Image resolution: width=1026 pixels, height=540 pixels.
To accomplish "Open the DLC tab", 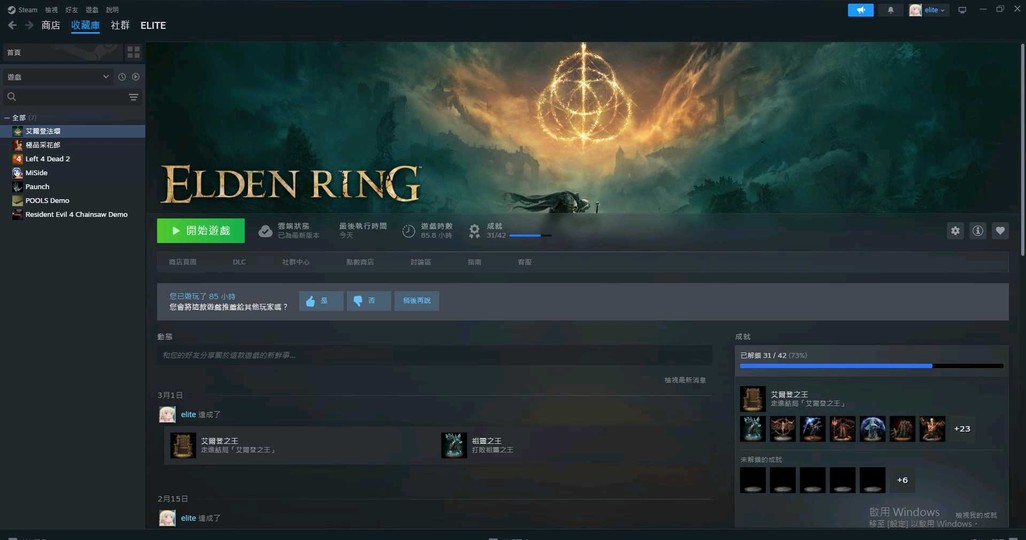I will coord(239,262).
